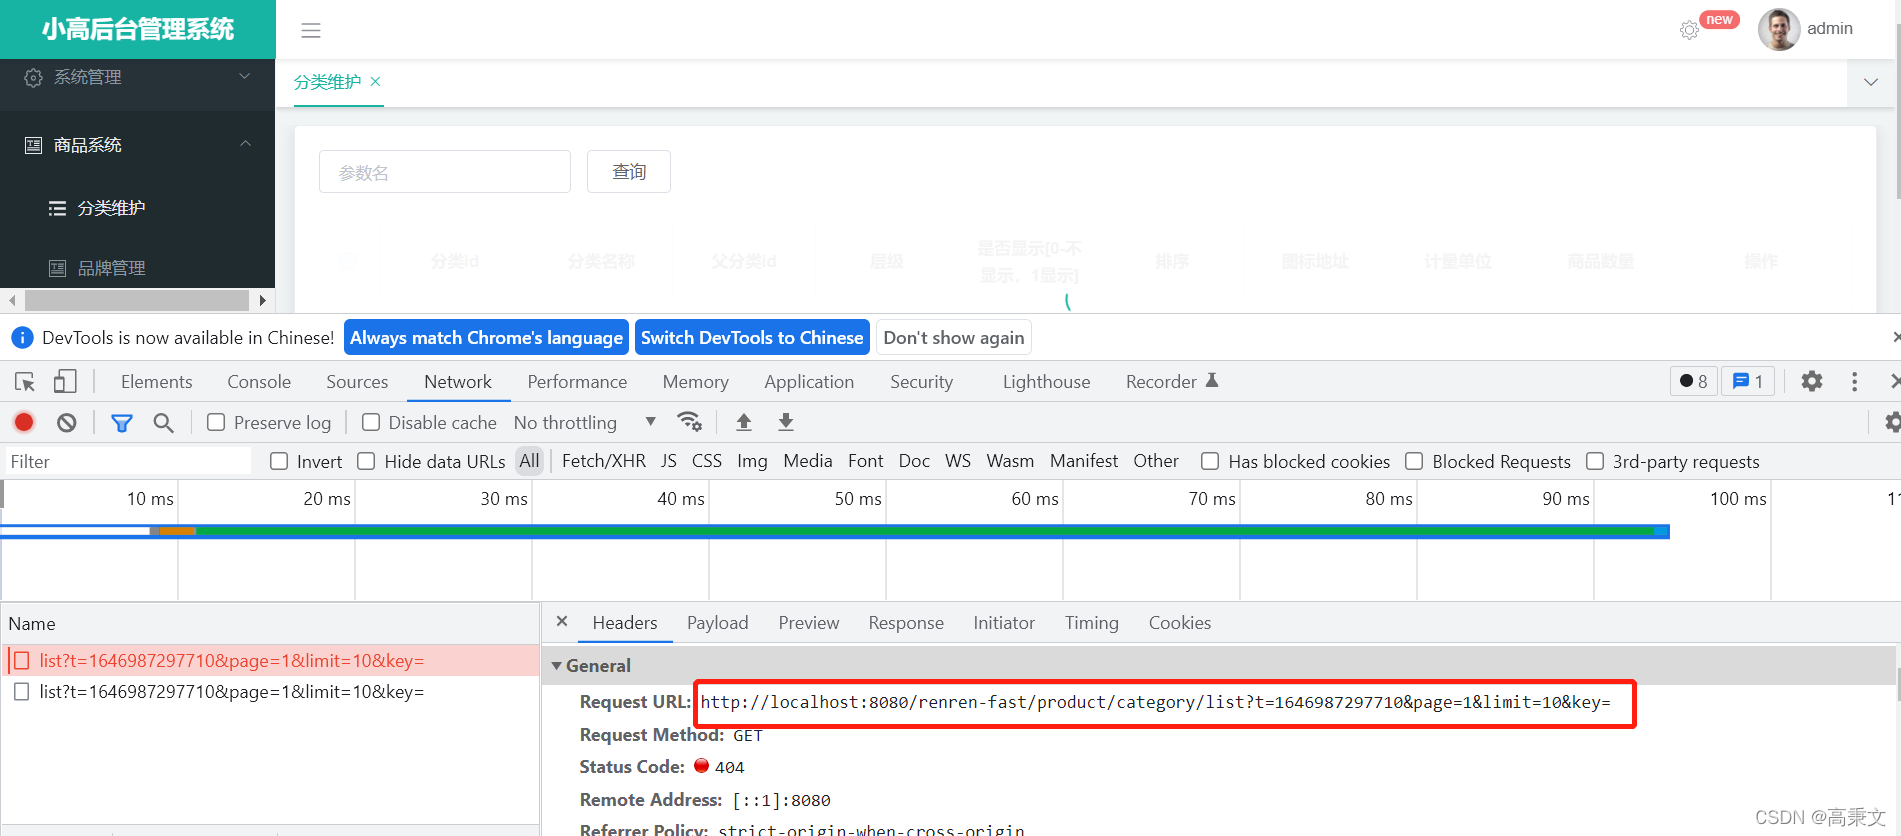Open the Sources panel

[x=357, y=381]
